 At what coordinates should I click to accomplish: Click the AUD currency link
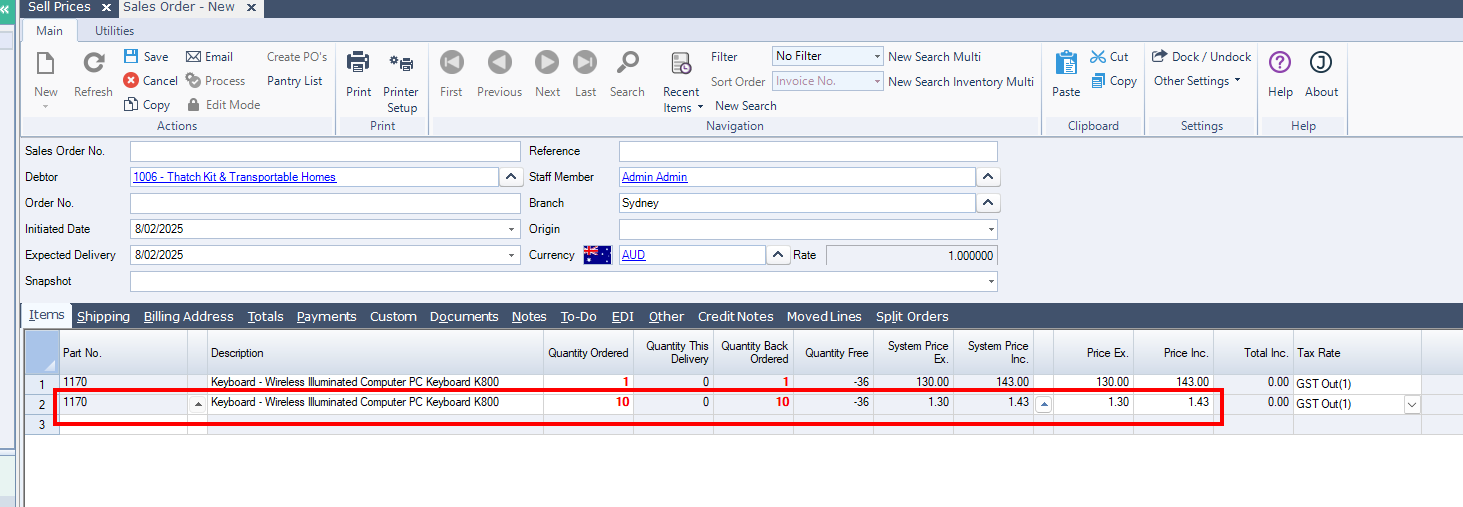634,255
